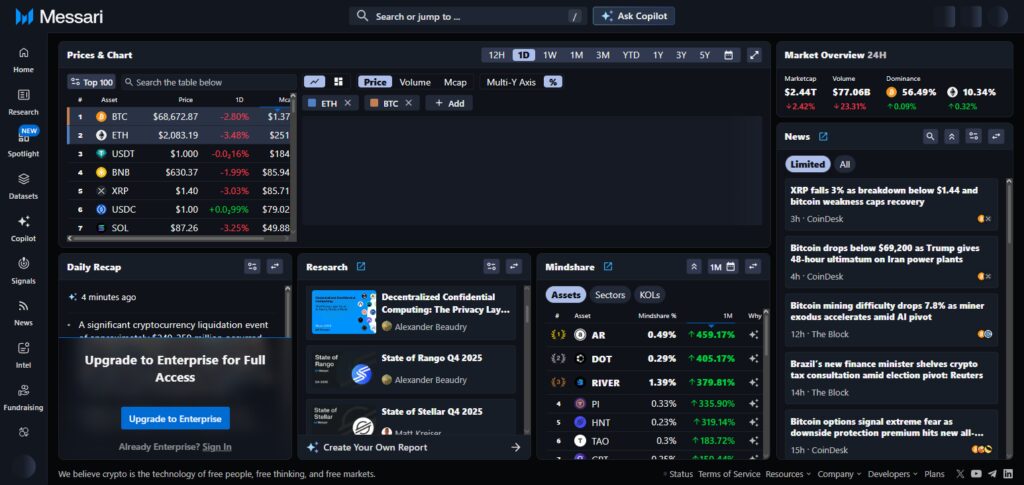Switch Mindshare to KOLs tab
Viewport: 1024px width, 485px height.
[x=649, y=294]
